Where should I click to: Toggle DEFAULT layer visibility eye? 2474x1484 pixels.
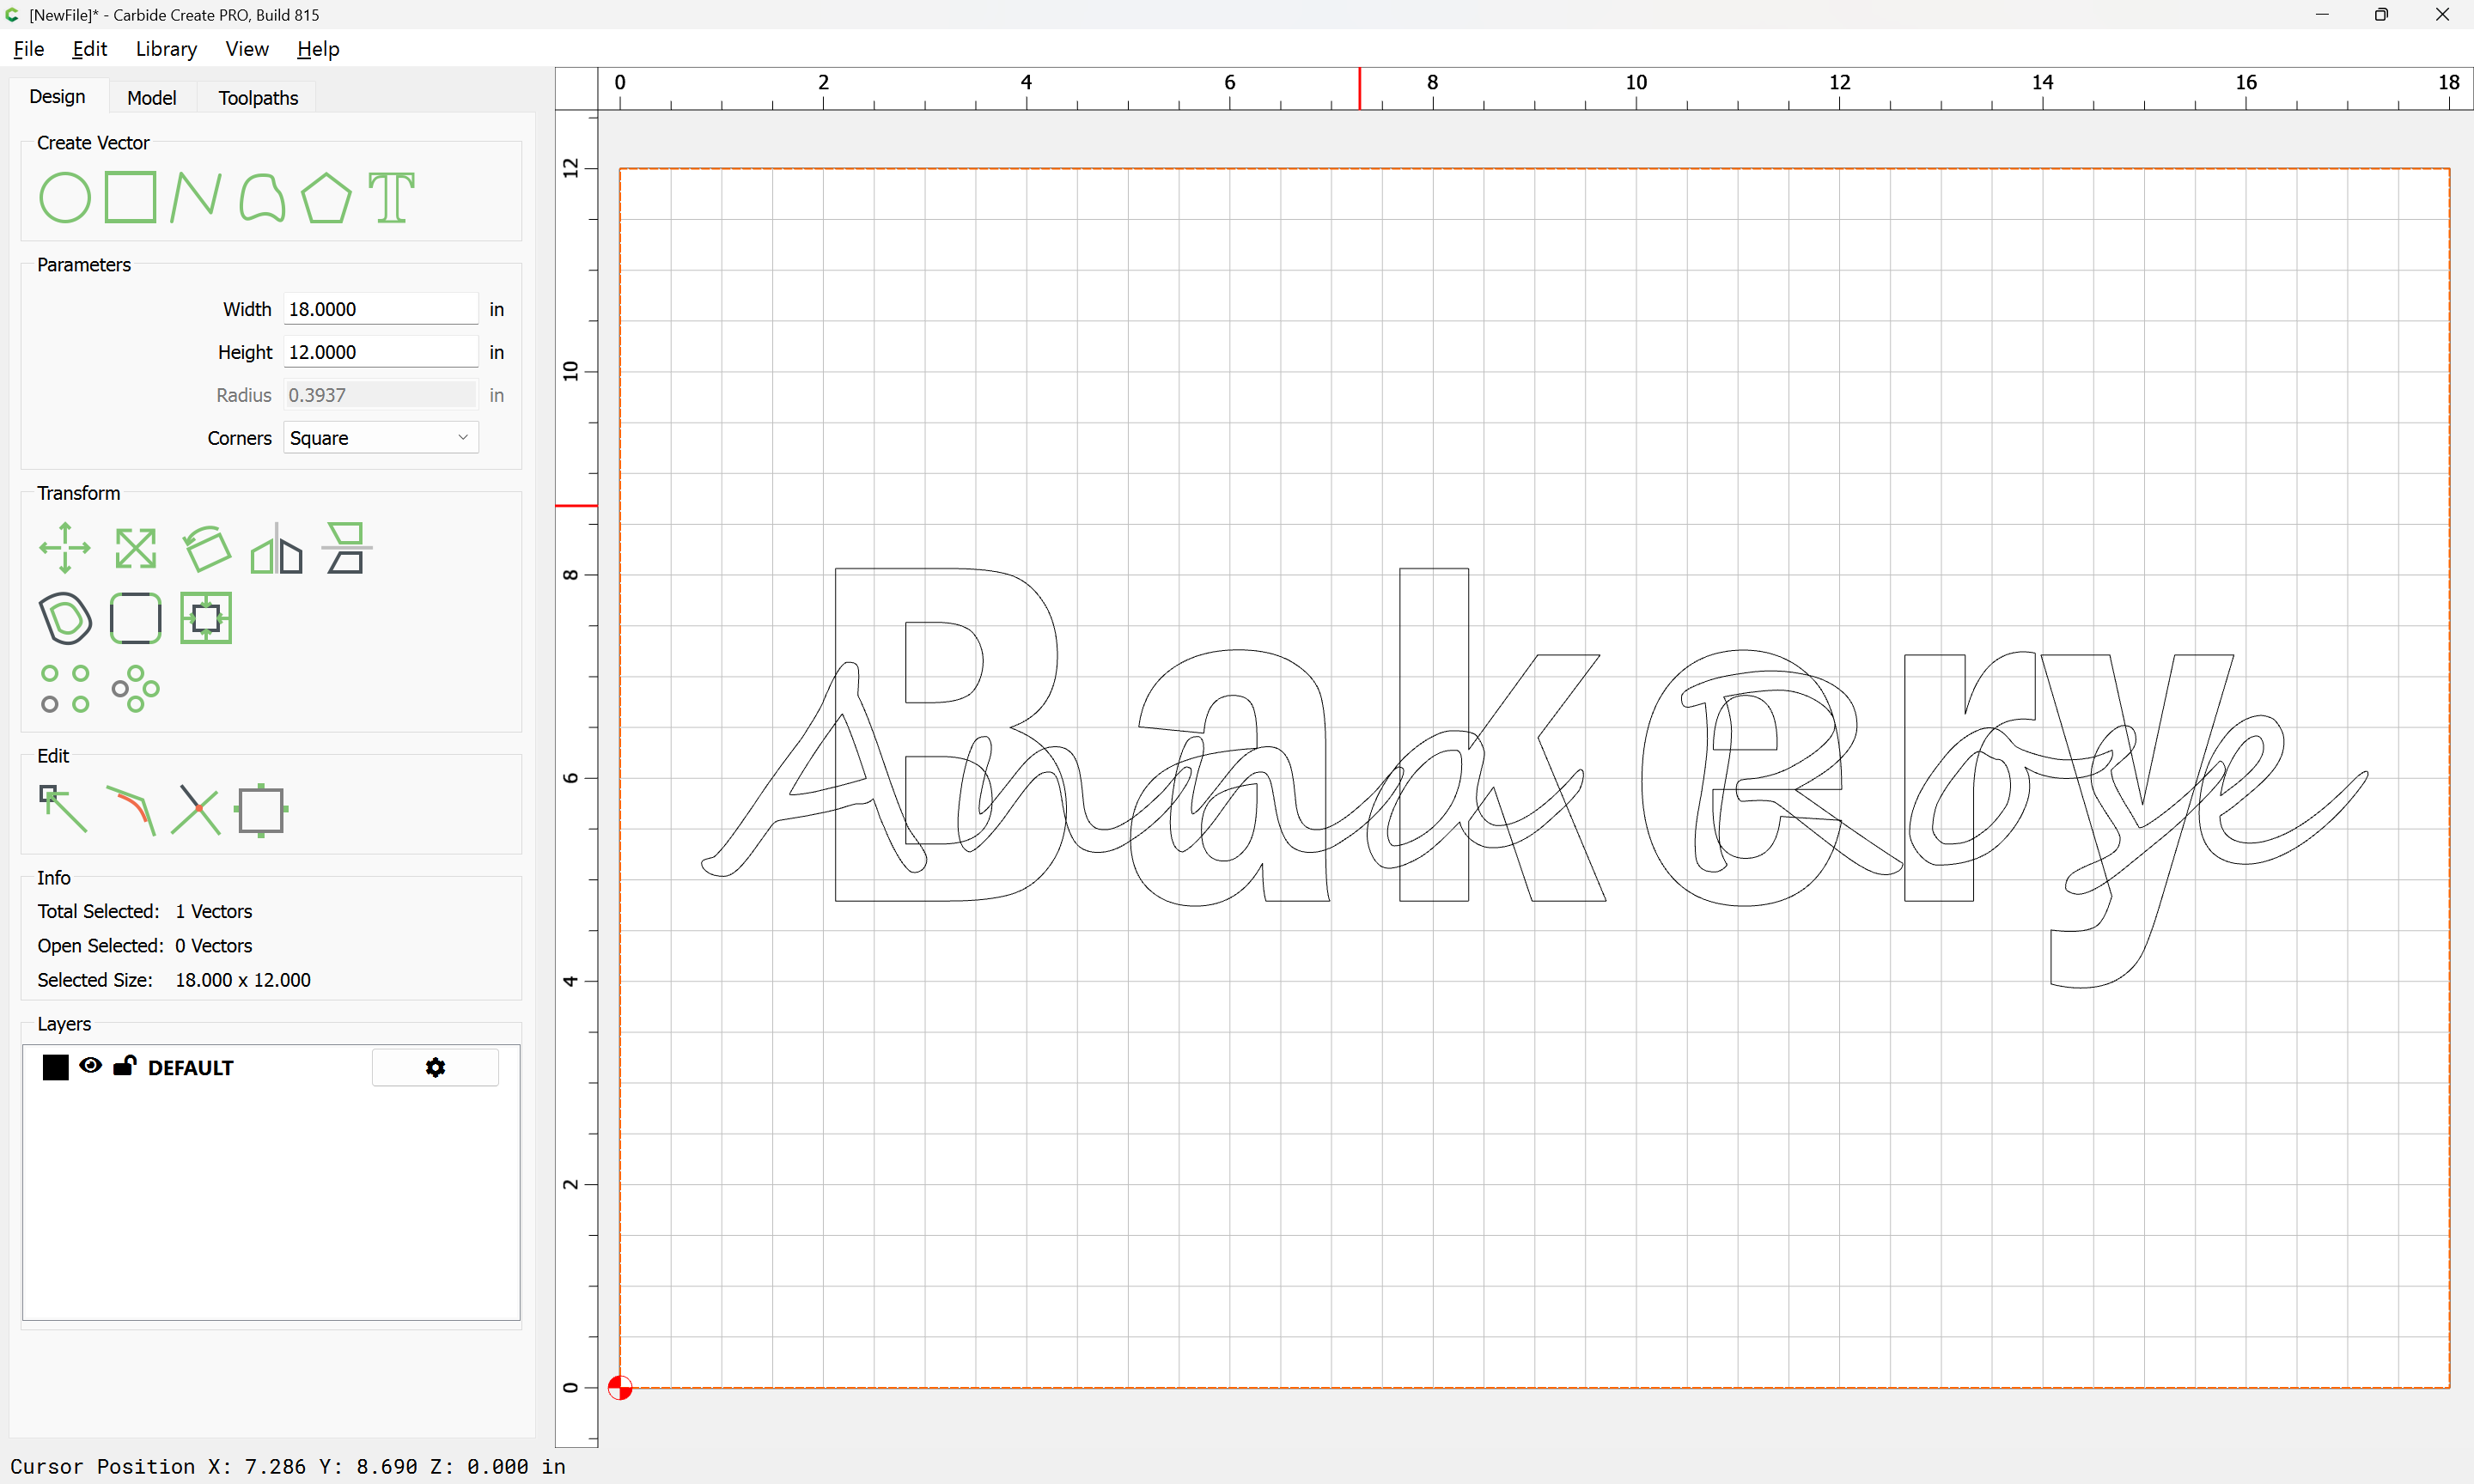point(90,1066)
